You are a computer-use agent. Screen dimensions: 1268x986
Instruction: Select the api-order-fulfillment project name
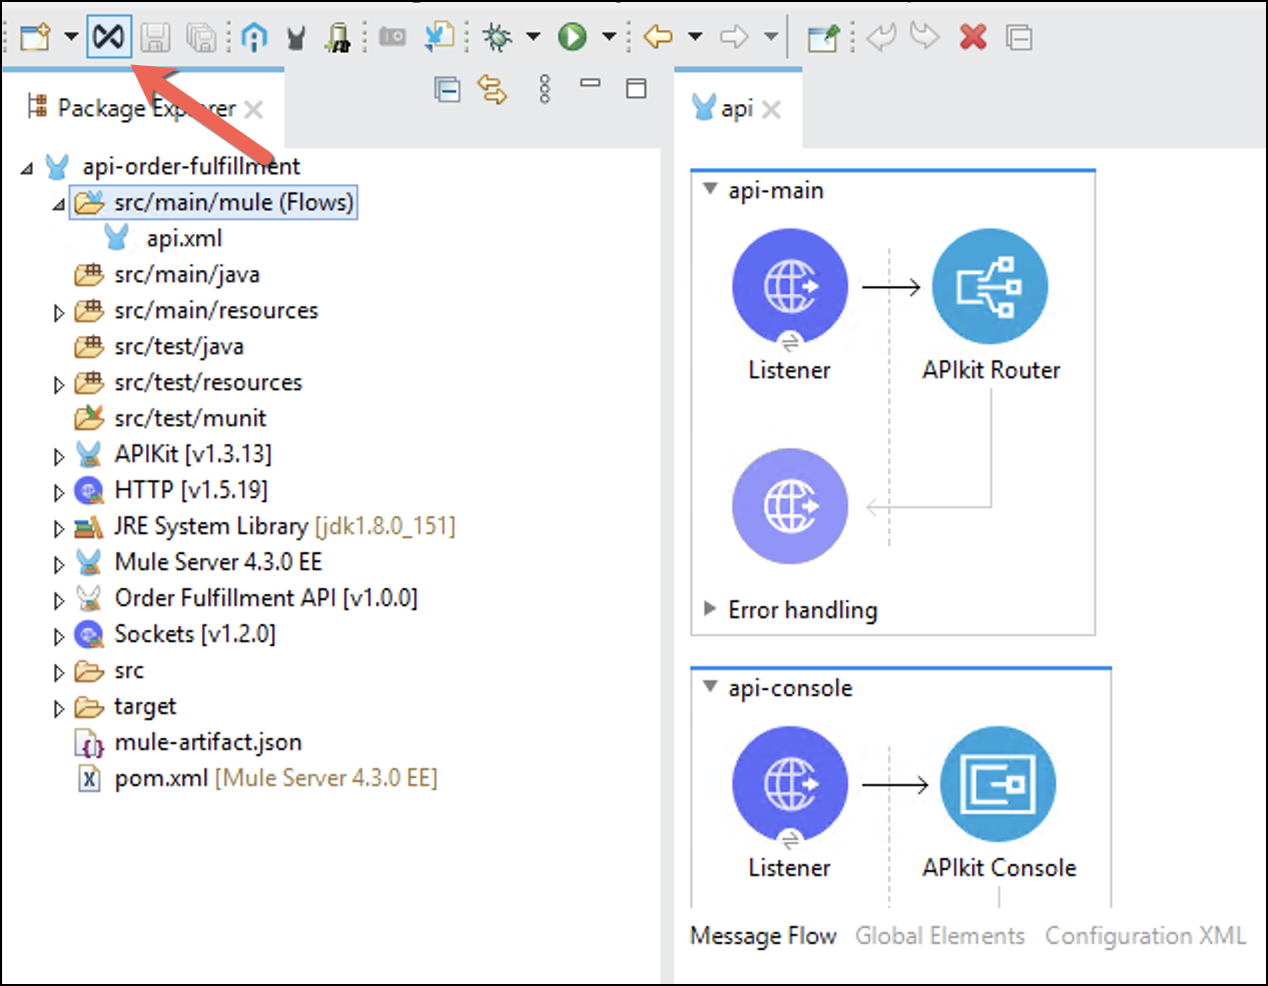(x=191, y=166)
